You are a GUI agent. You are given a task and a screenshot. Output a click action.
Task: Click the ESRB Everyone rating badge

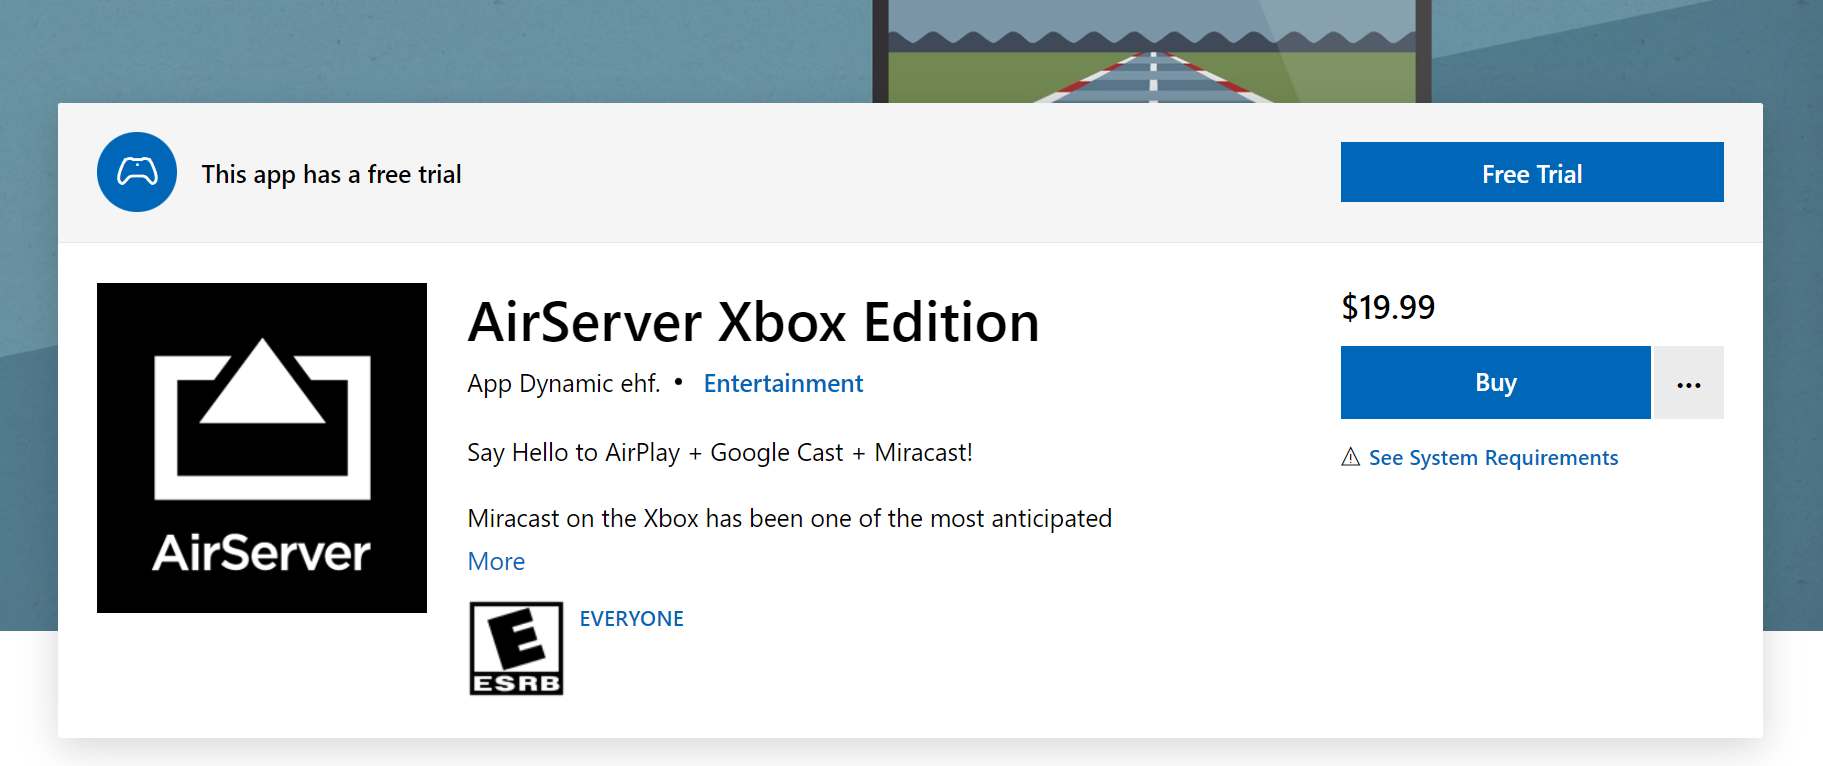(516, 648)
